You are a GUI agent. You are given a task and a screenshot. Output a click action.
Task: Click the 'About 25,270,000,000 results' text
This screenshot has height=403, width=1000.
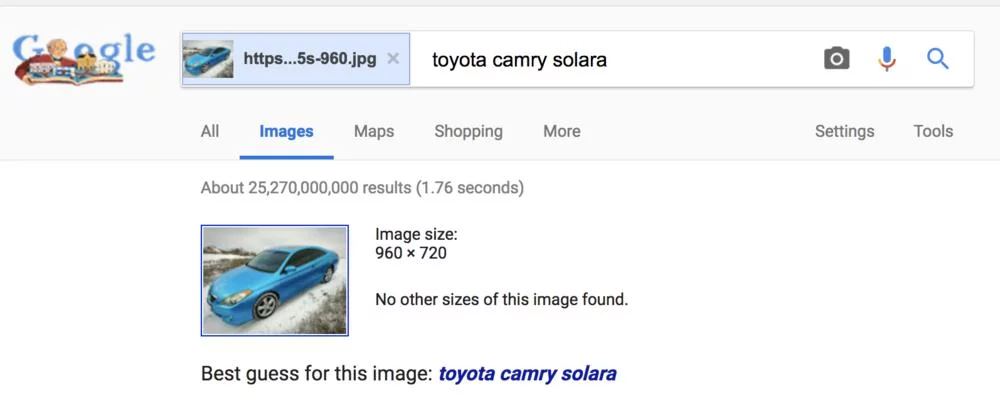(362, 187)
